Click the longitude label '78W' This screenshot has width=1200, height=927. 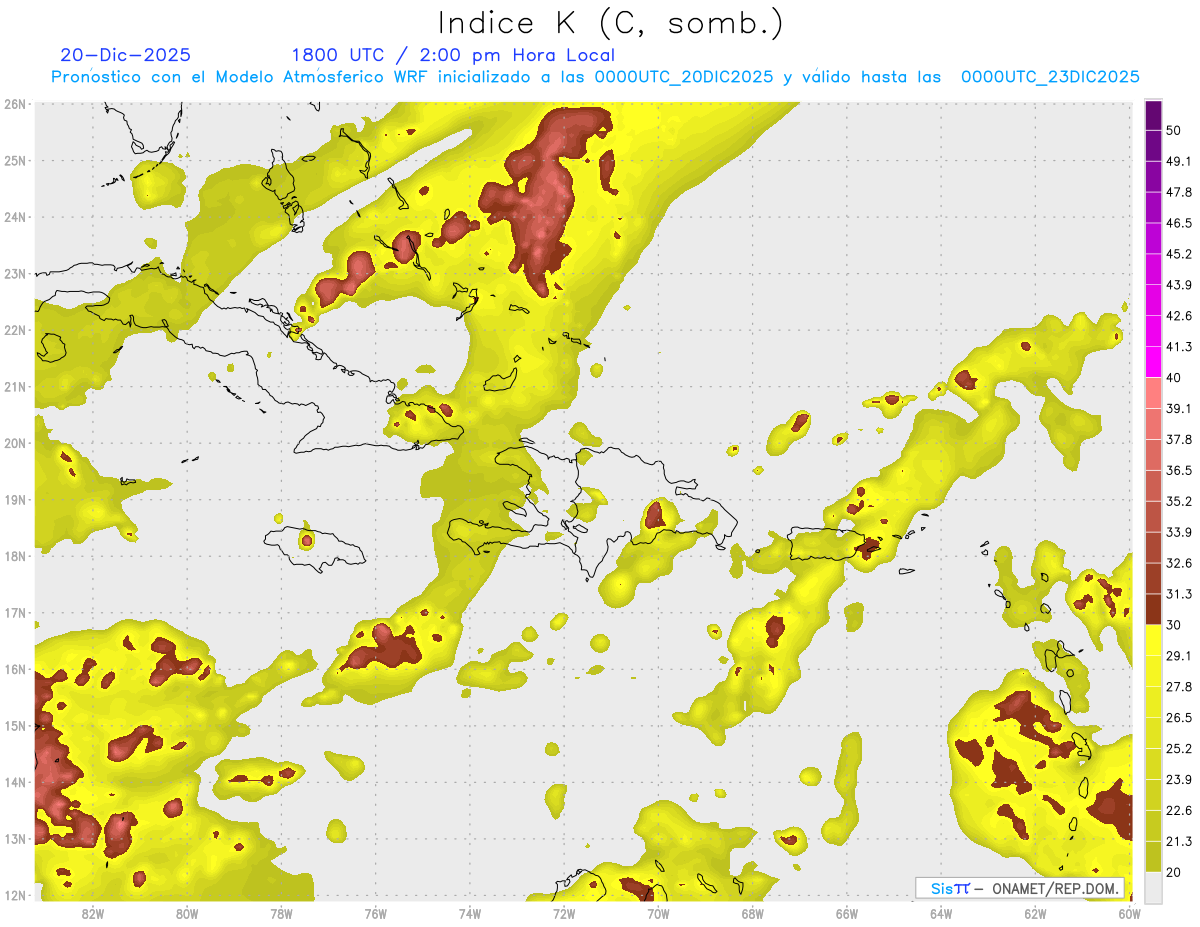coord(281,914)
